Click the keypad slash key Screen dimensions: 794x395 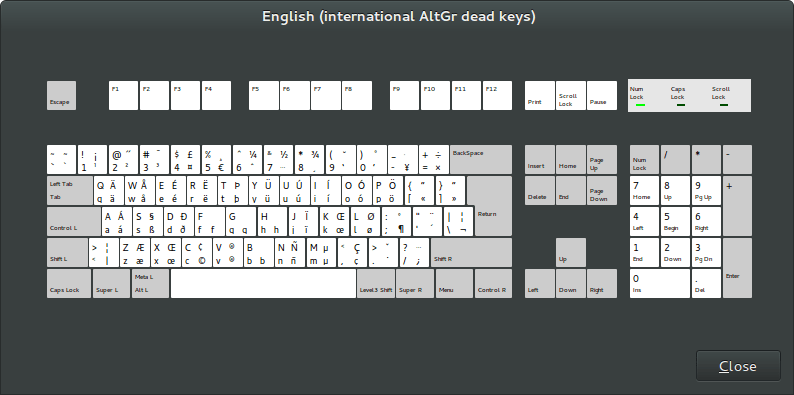tap(676, 160)
